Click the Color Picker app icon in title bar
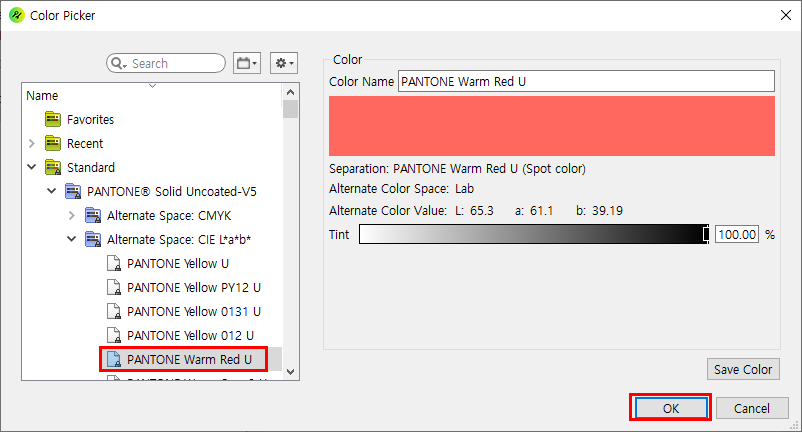The width and height of the screenshot is (802, 432). [16, 15]
